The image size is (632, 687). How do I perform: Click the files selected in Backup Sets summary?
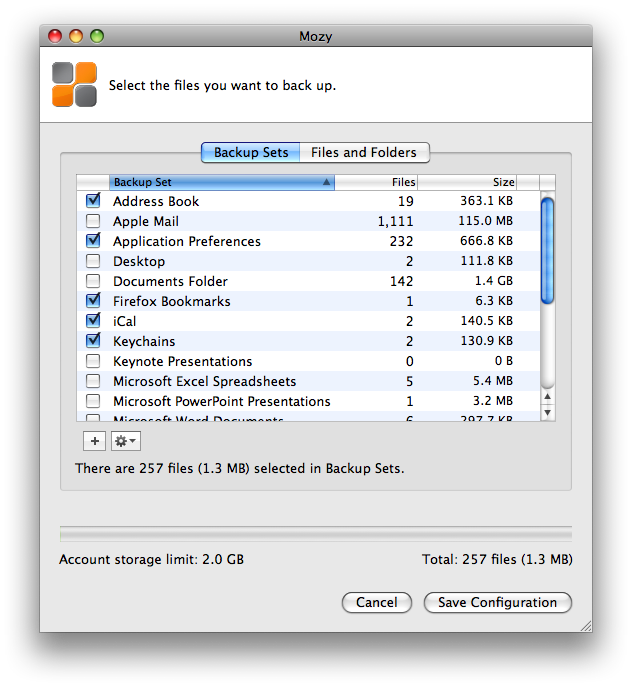click(x=239, y=468)
